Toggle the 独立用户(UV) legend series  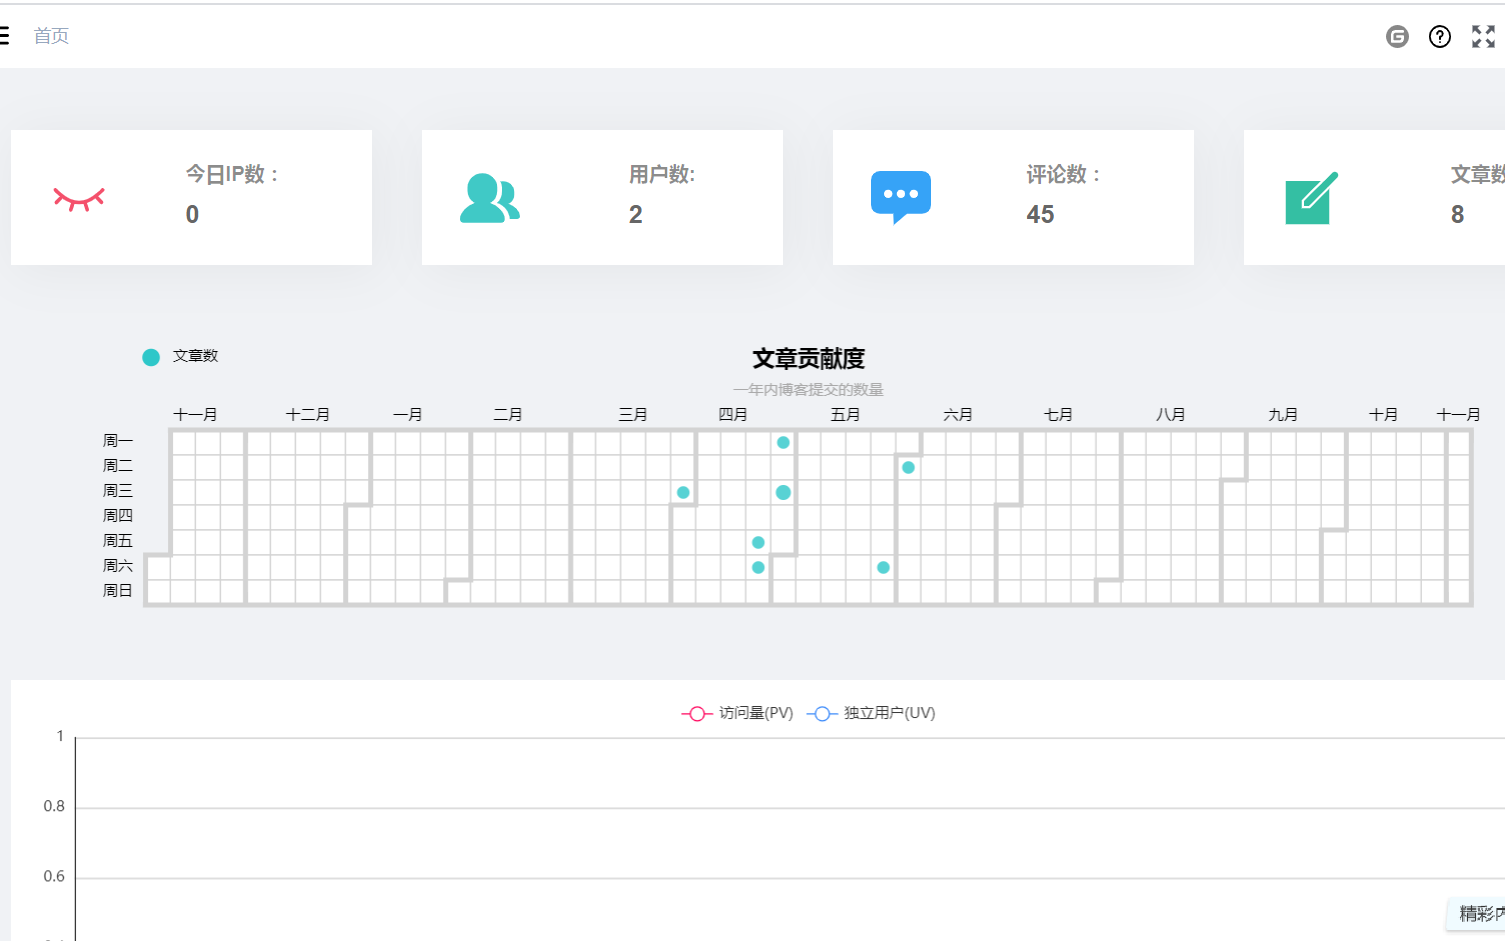[871, 713]
